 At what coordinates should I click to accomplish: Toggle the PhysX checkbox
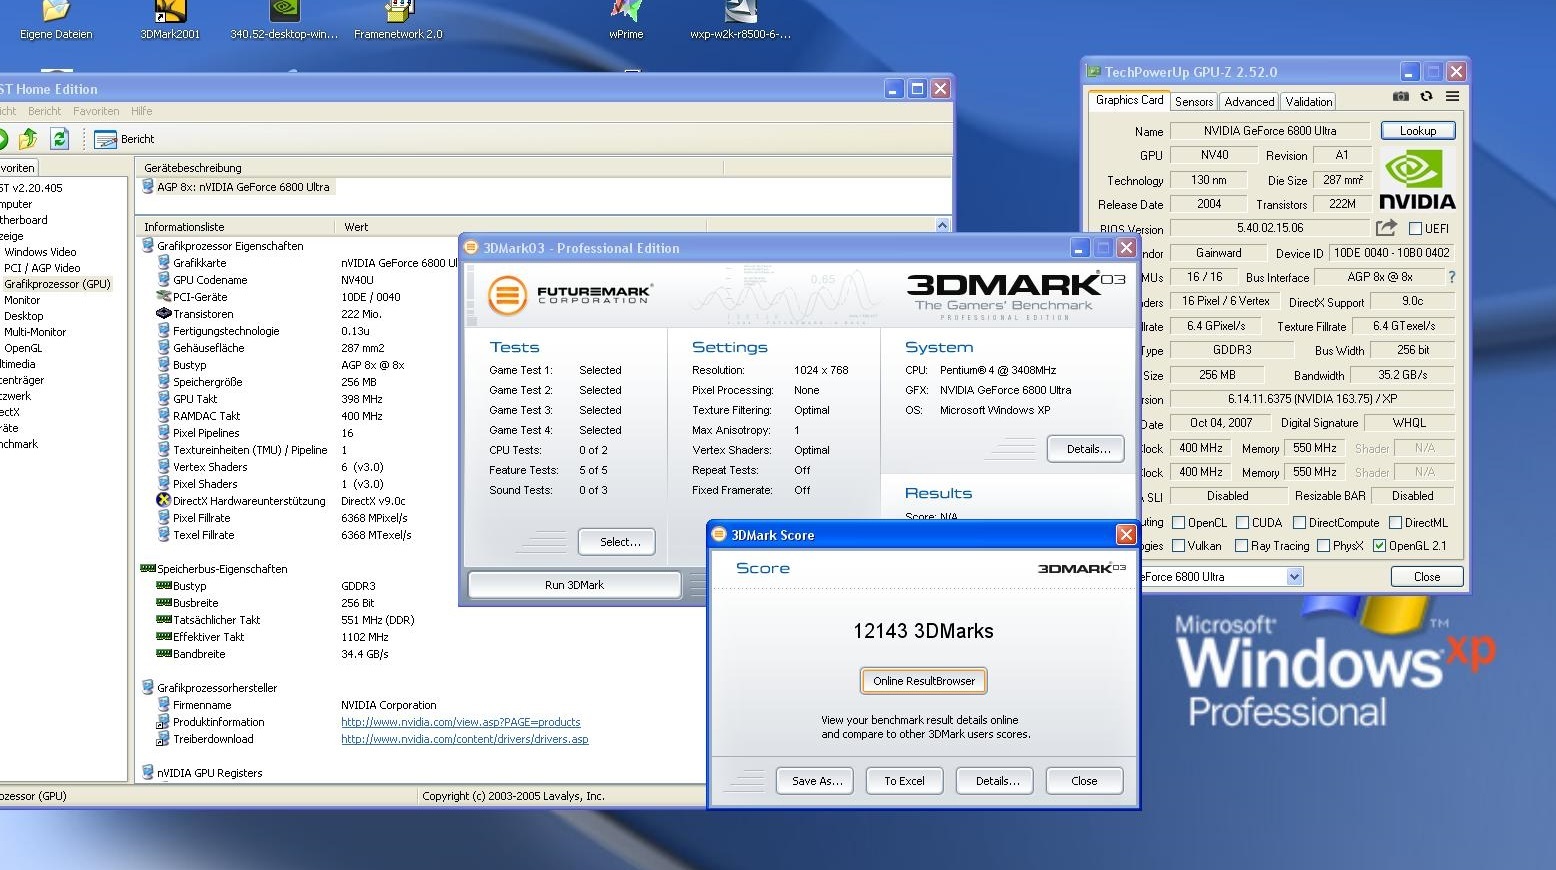(x=1323, y=545)
